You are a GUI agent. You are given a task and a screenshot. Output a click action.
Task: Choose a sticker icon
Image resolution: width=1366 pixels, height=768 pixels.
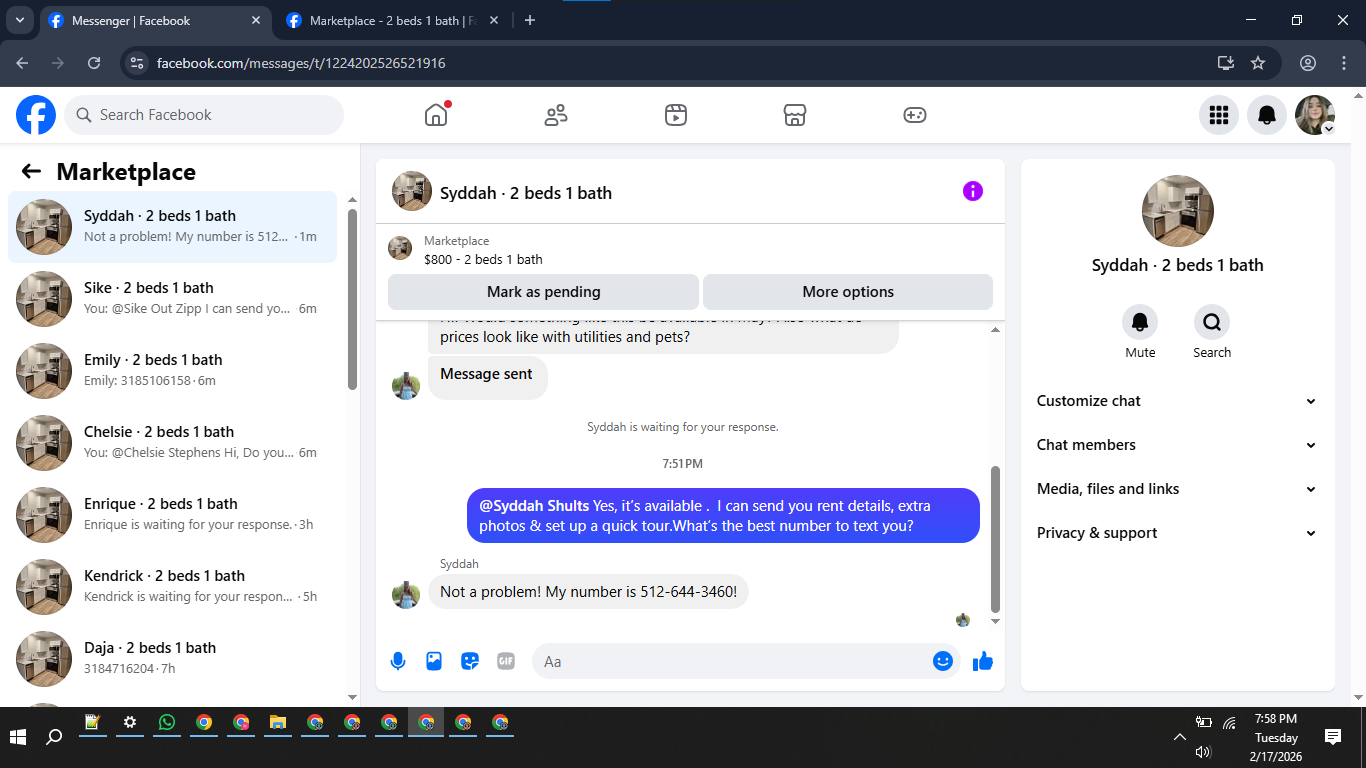point(470,661)
